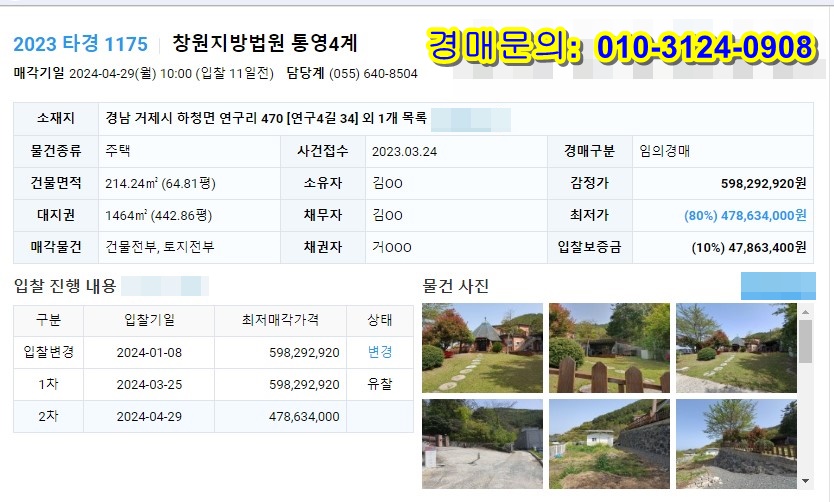Open the third top-row property photo
The height and width of the screenshot is (502, 834).
736,348
